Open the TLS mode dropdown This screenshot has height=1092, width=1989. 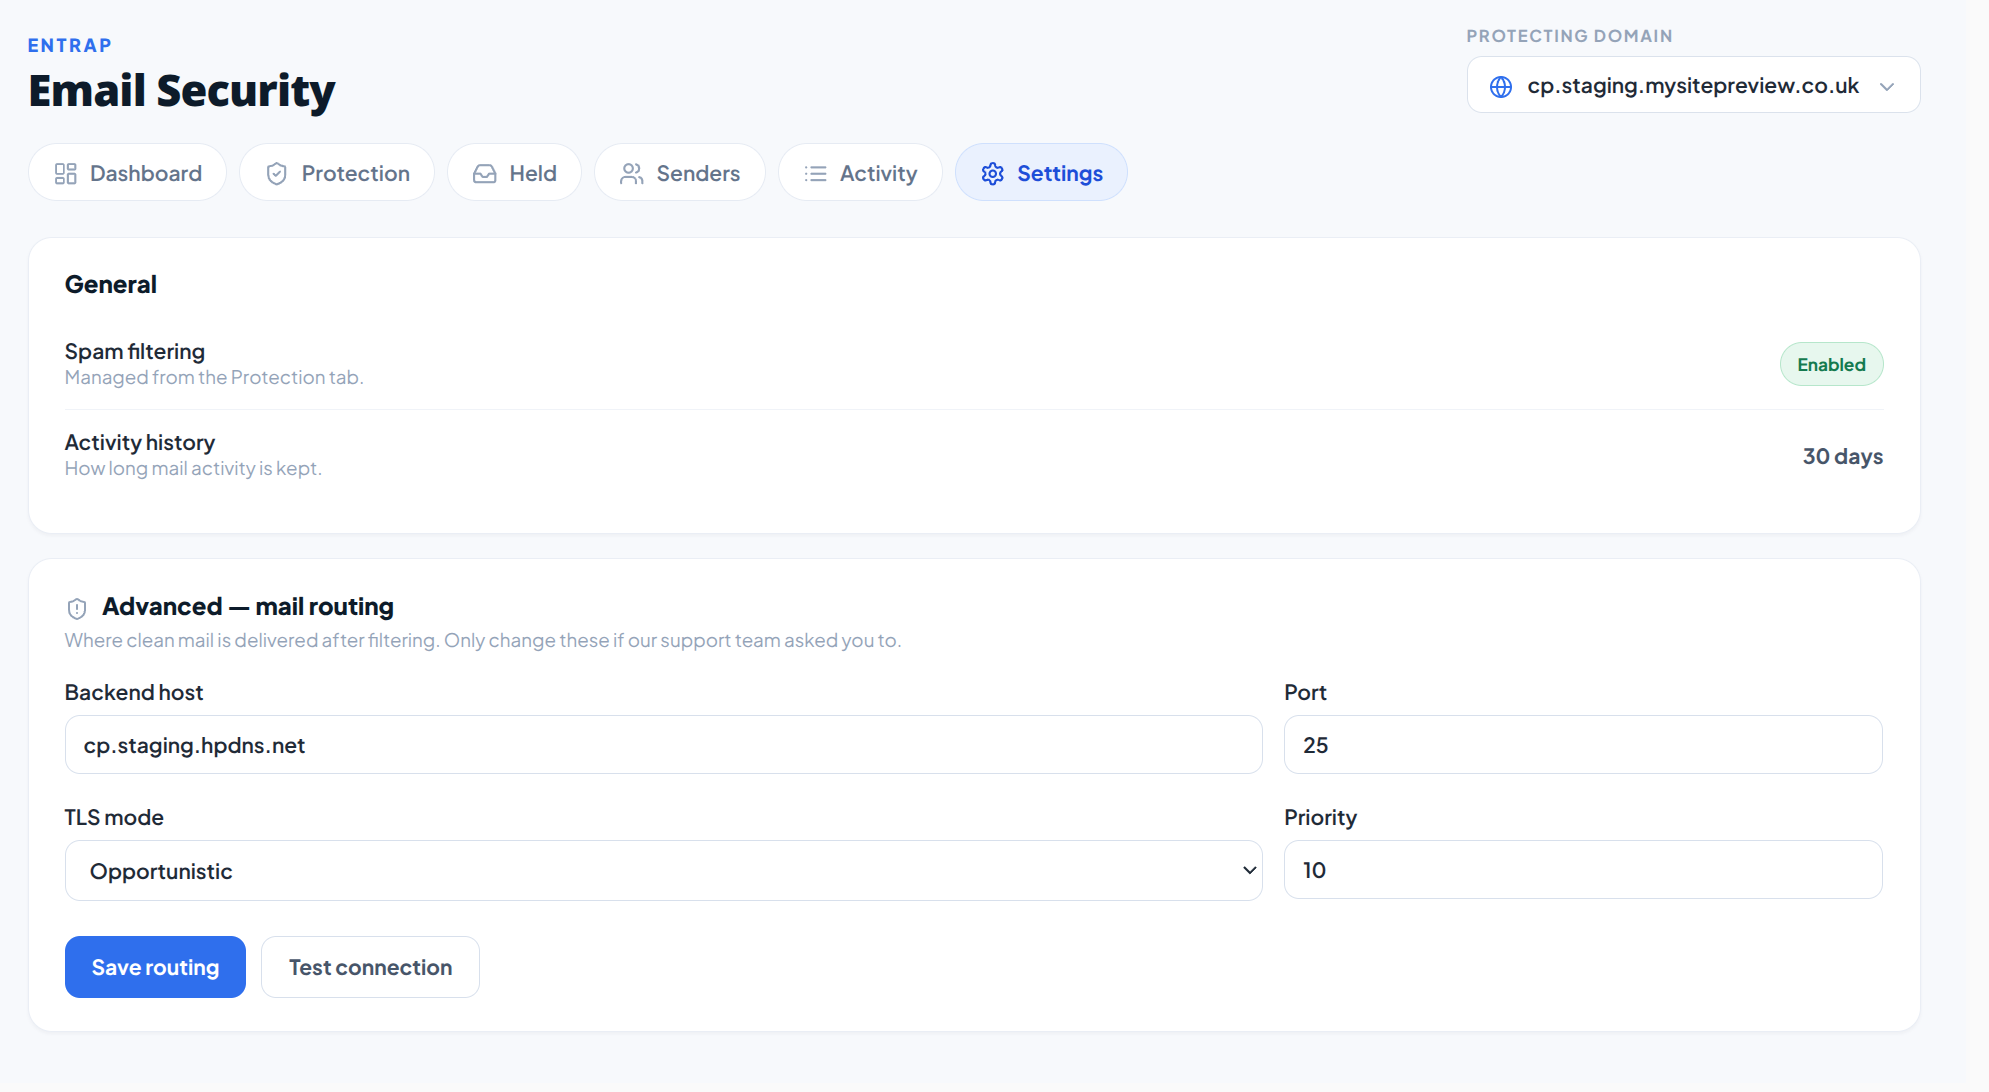(x=664, y=871)
